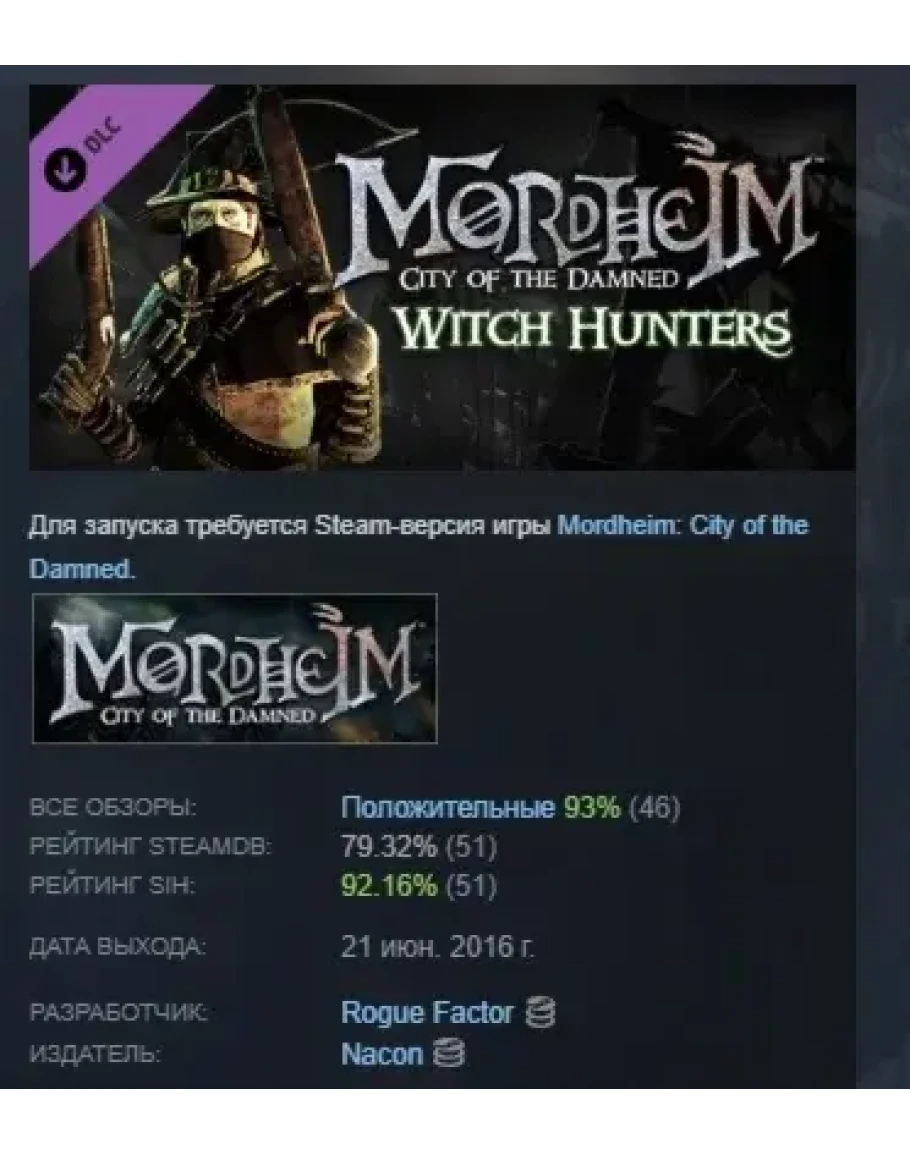Screen dimensions: 910x1155
Task: Click the (46) review count
Action: (654, 807)
